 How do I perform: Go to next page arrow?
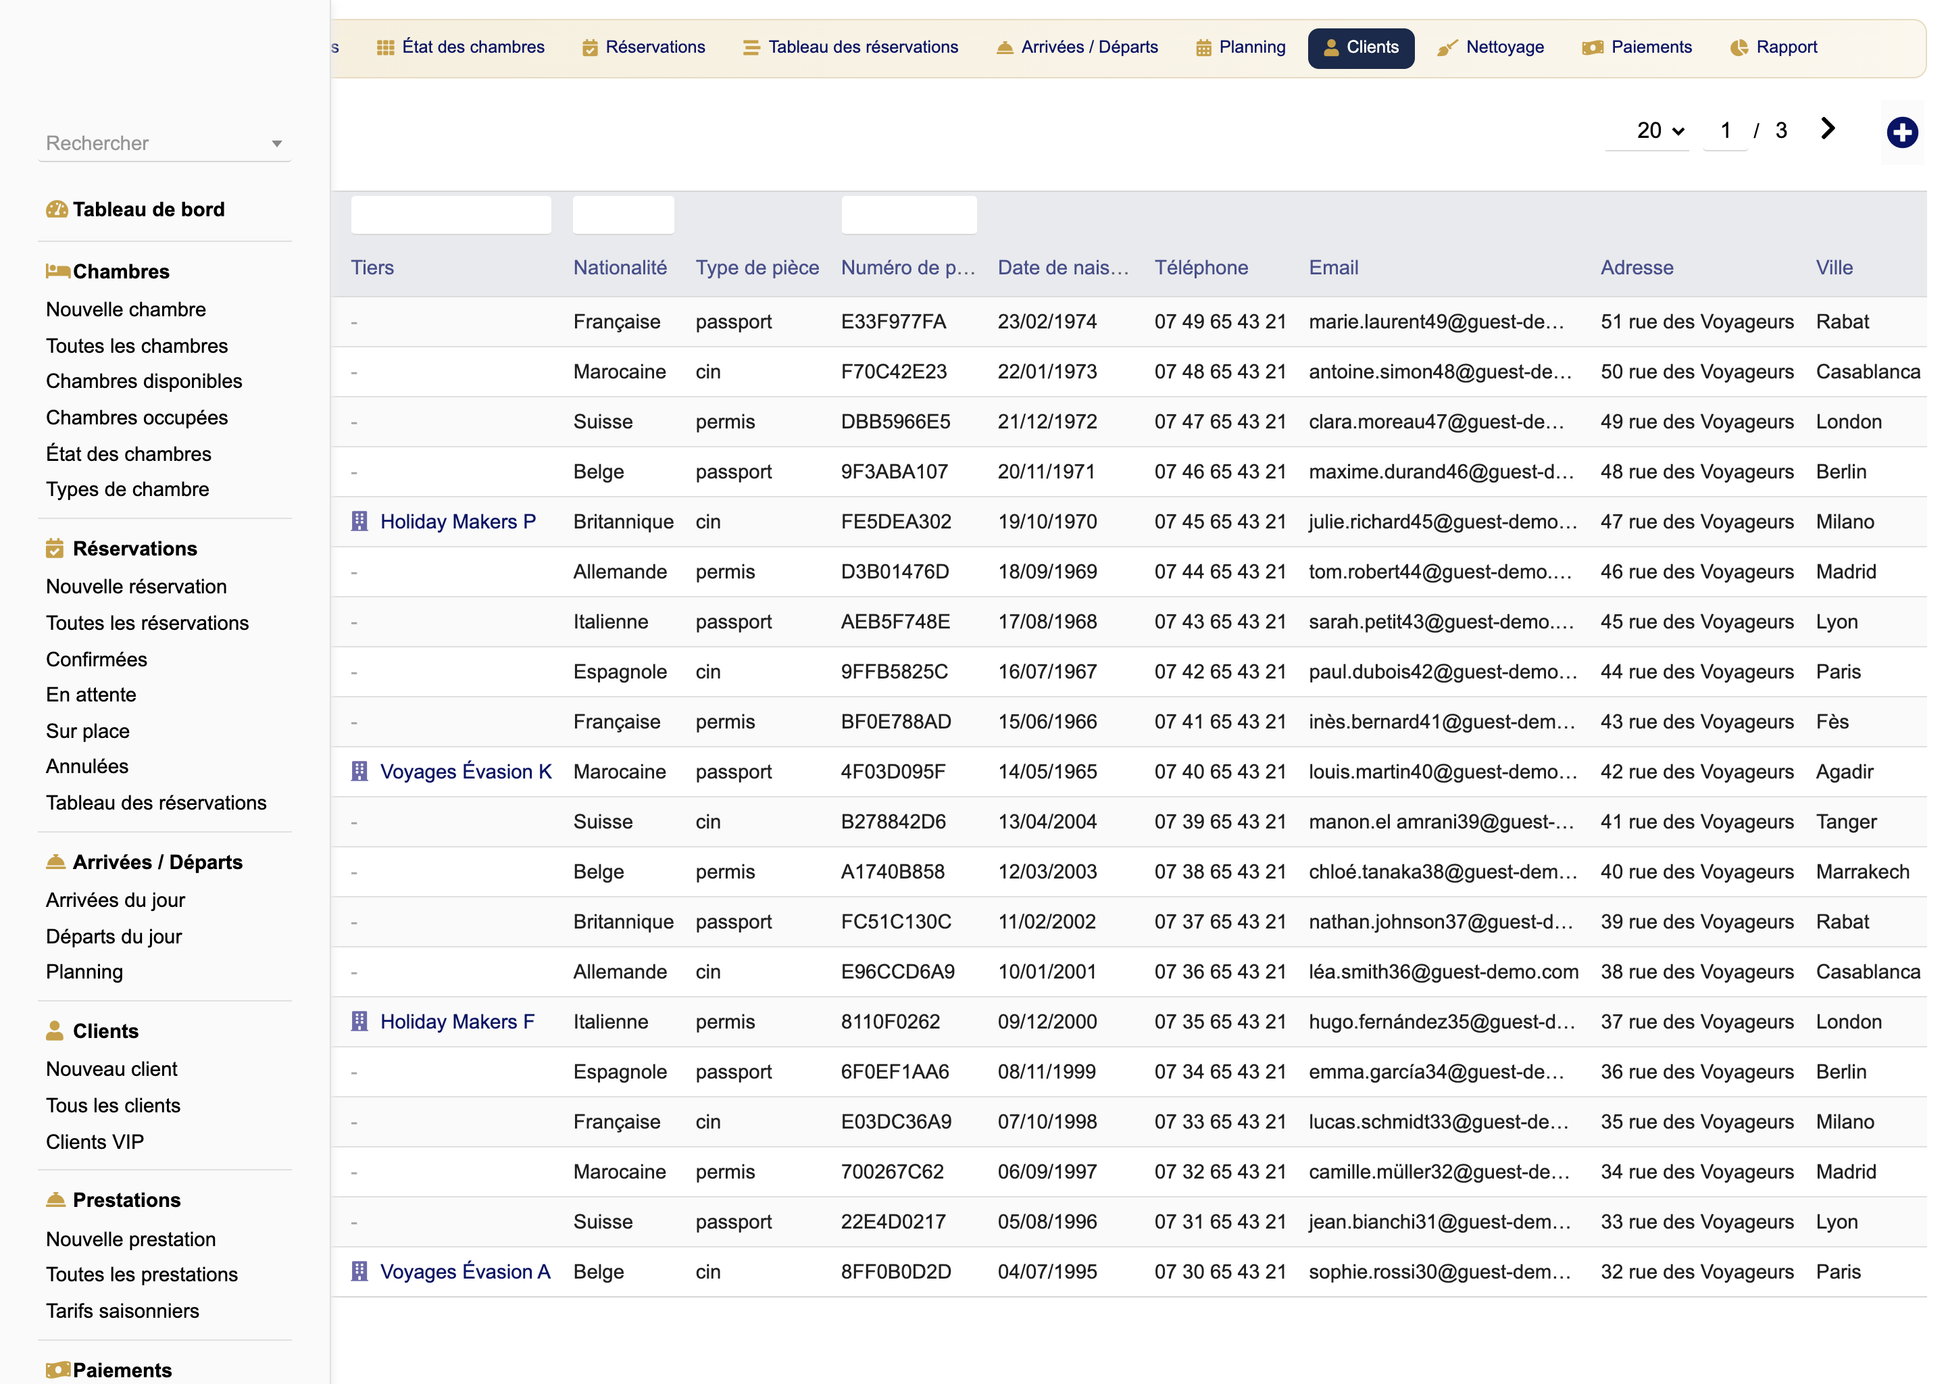1828,129
